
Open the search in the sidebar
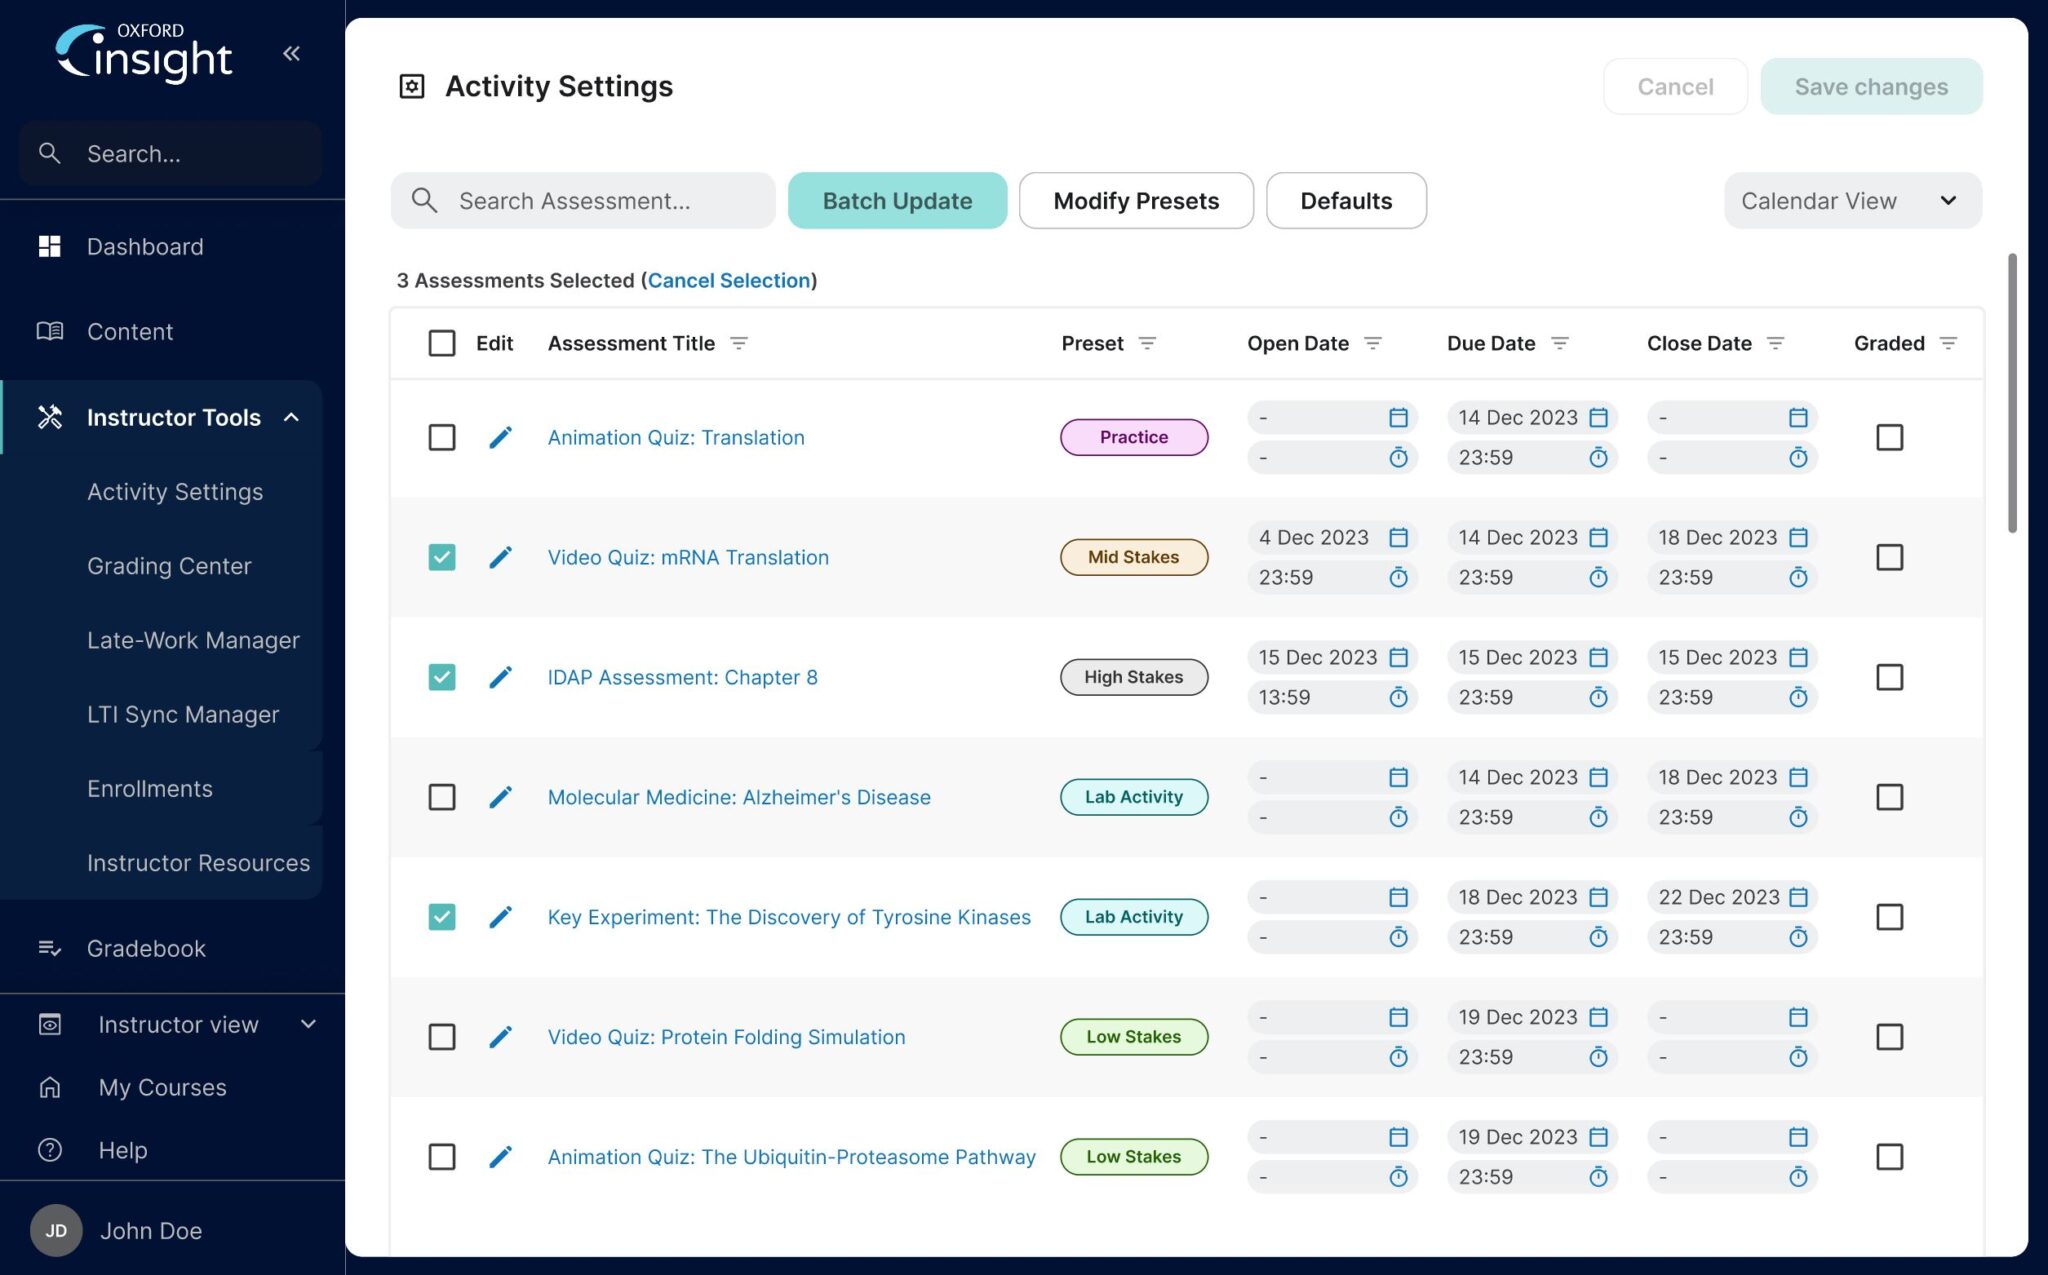(x=168, y=153)
